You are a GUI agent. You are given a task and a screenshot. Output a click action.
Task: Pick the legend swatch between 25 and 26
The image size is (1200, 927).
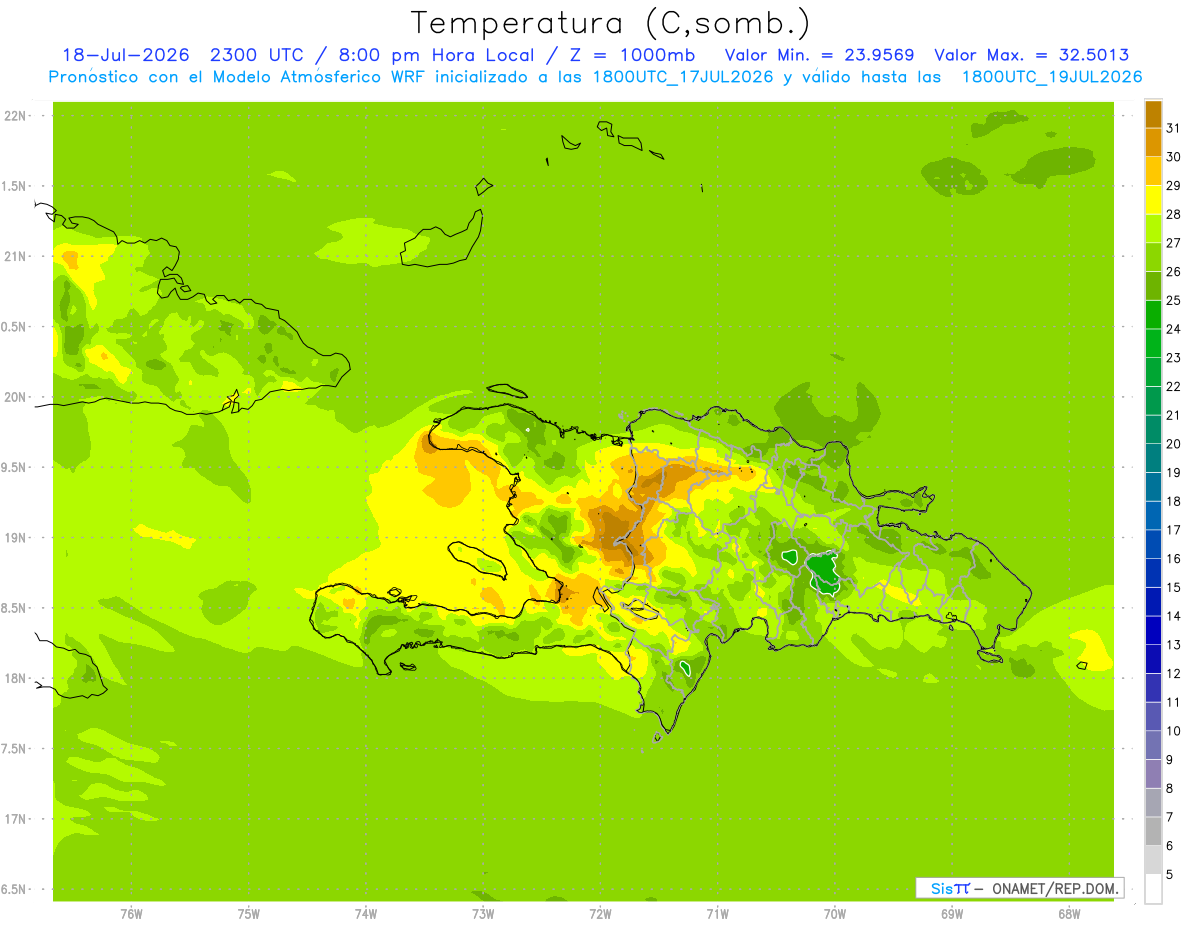[x=1153, y=286]
